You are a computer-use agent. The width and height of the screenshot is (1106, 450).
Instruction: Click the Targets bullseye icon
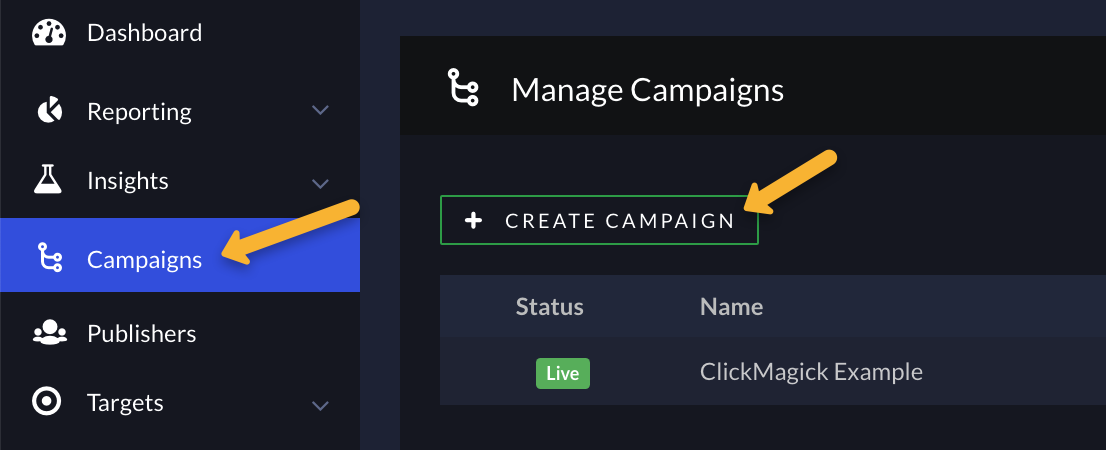(x=47, y=401)
